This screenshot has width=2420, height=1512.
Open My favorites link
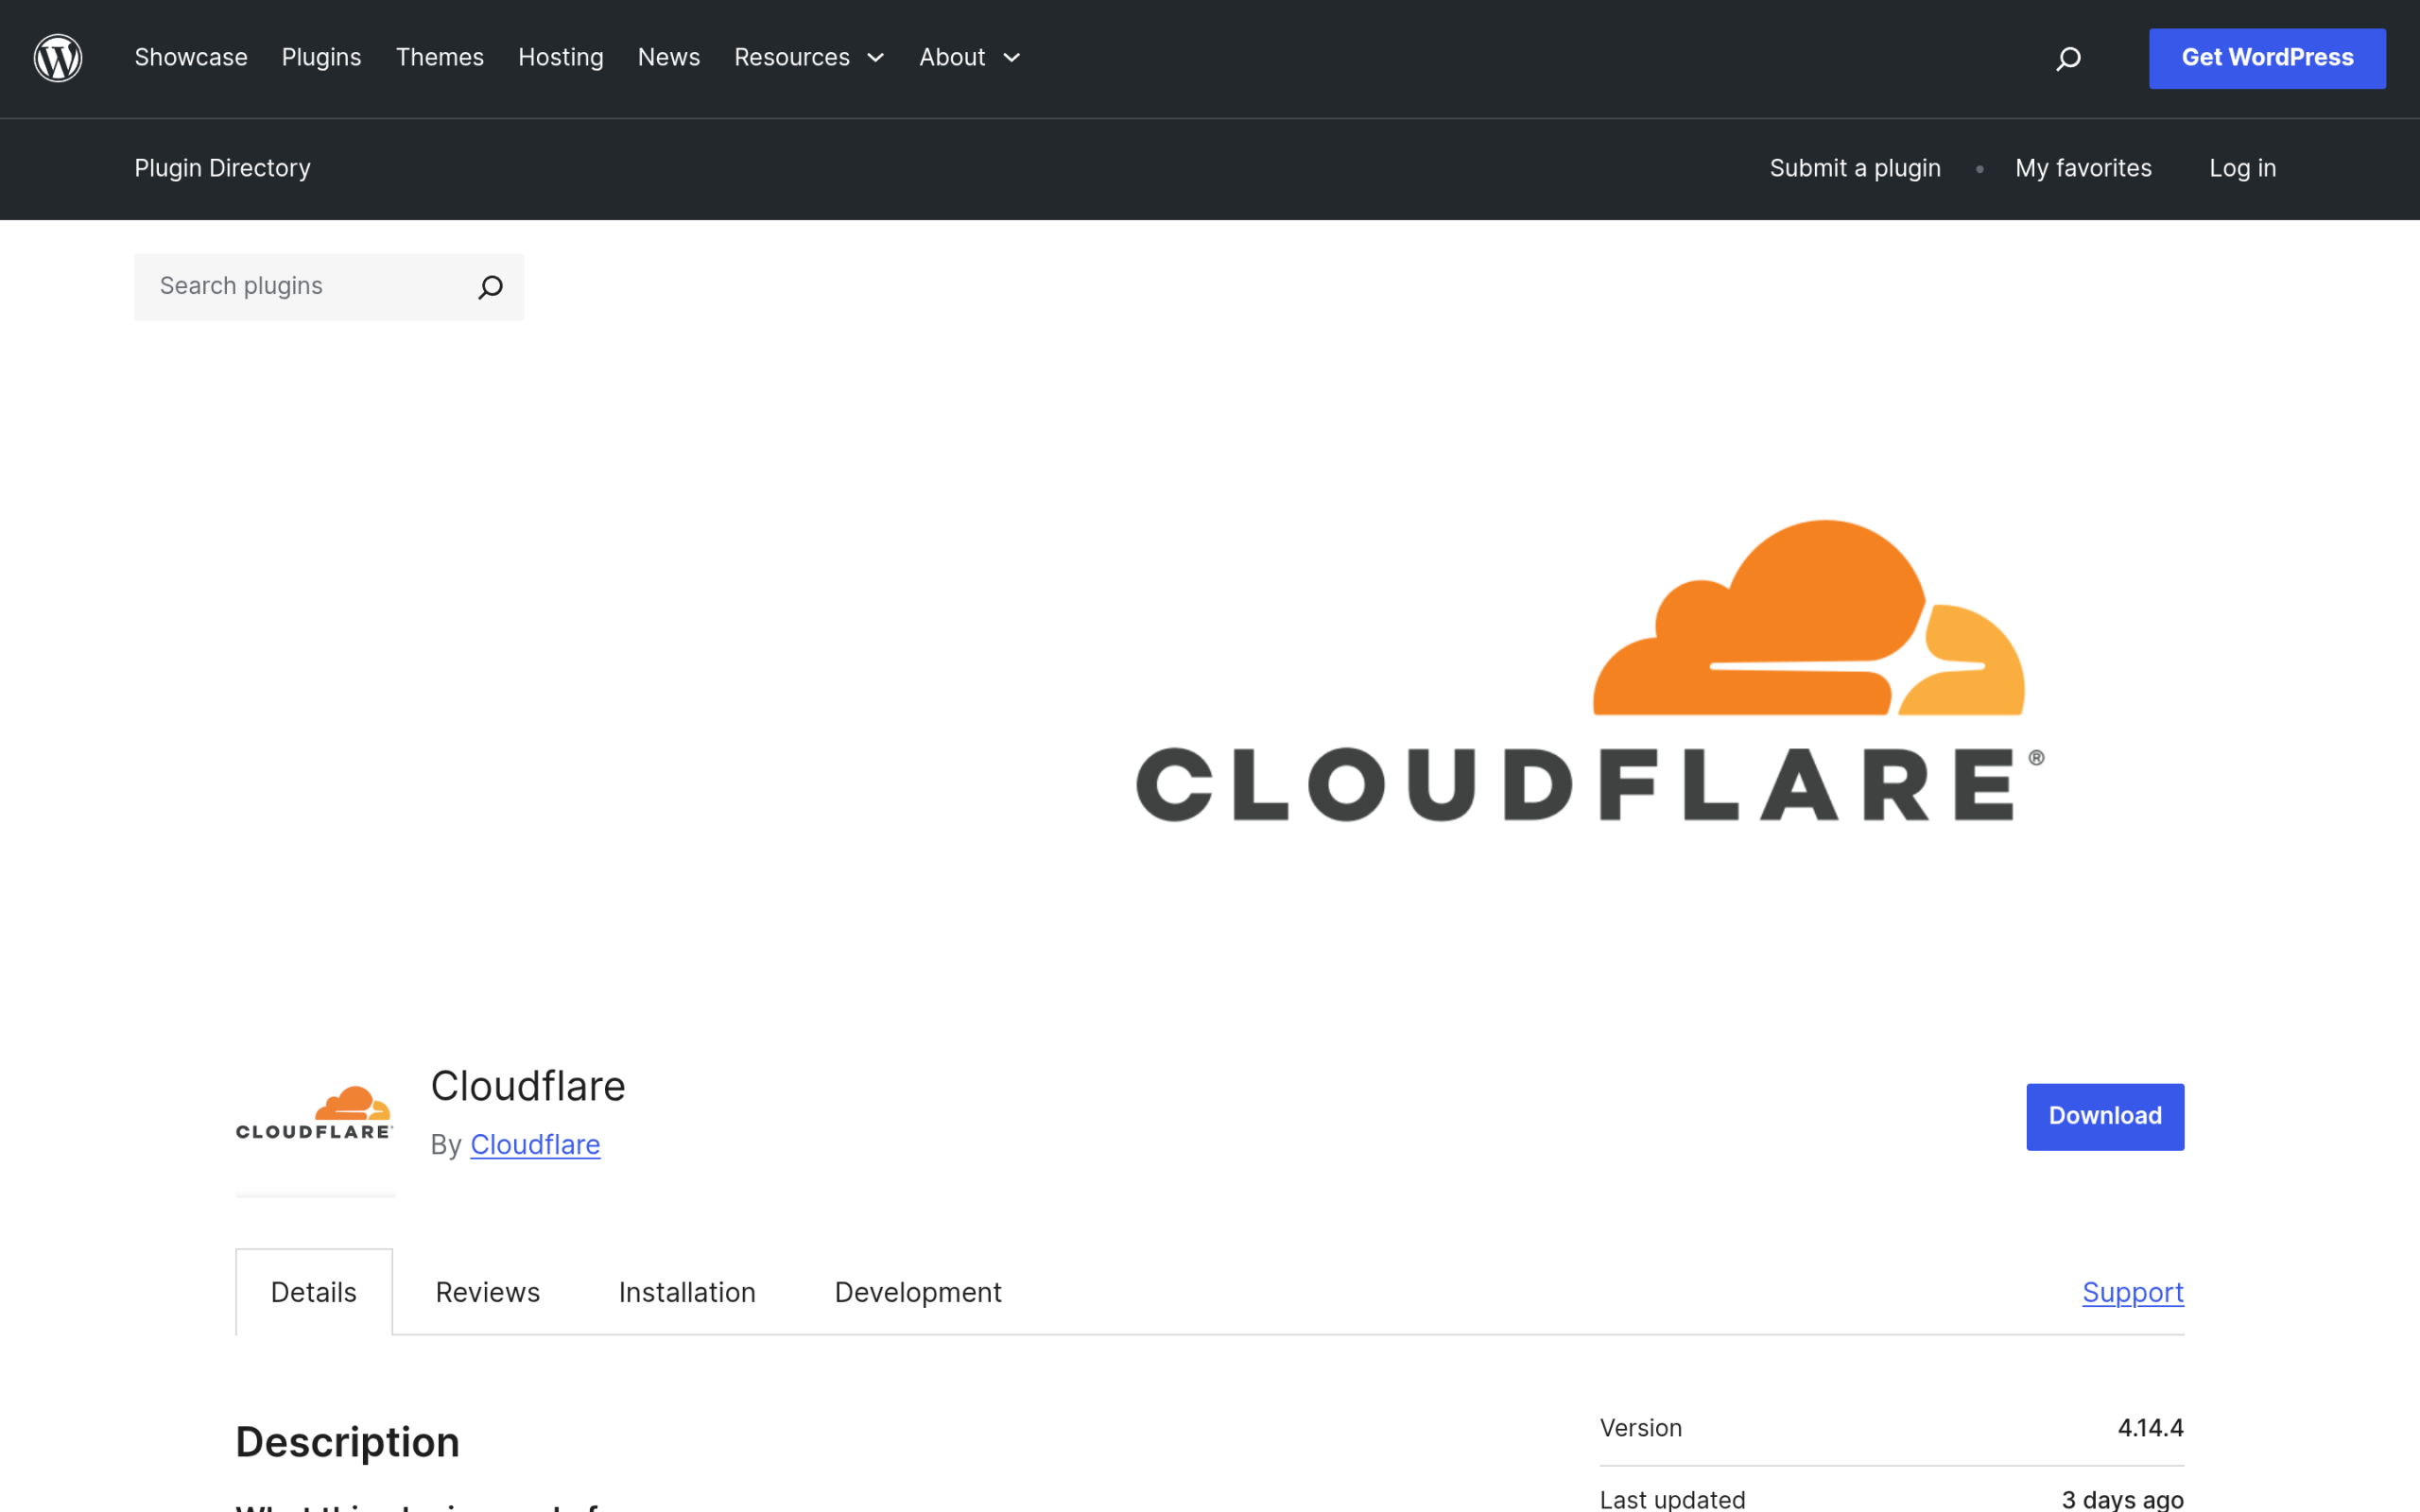(x=2083, y=168)
